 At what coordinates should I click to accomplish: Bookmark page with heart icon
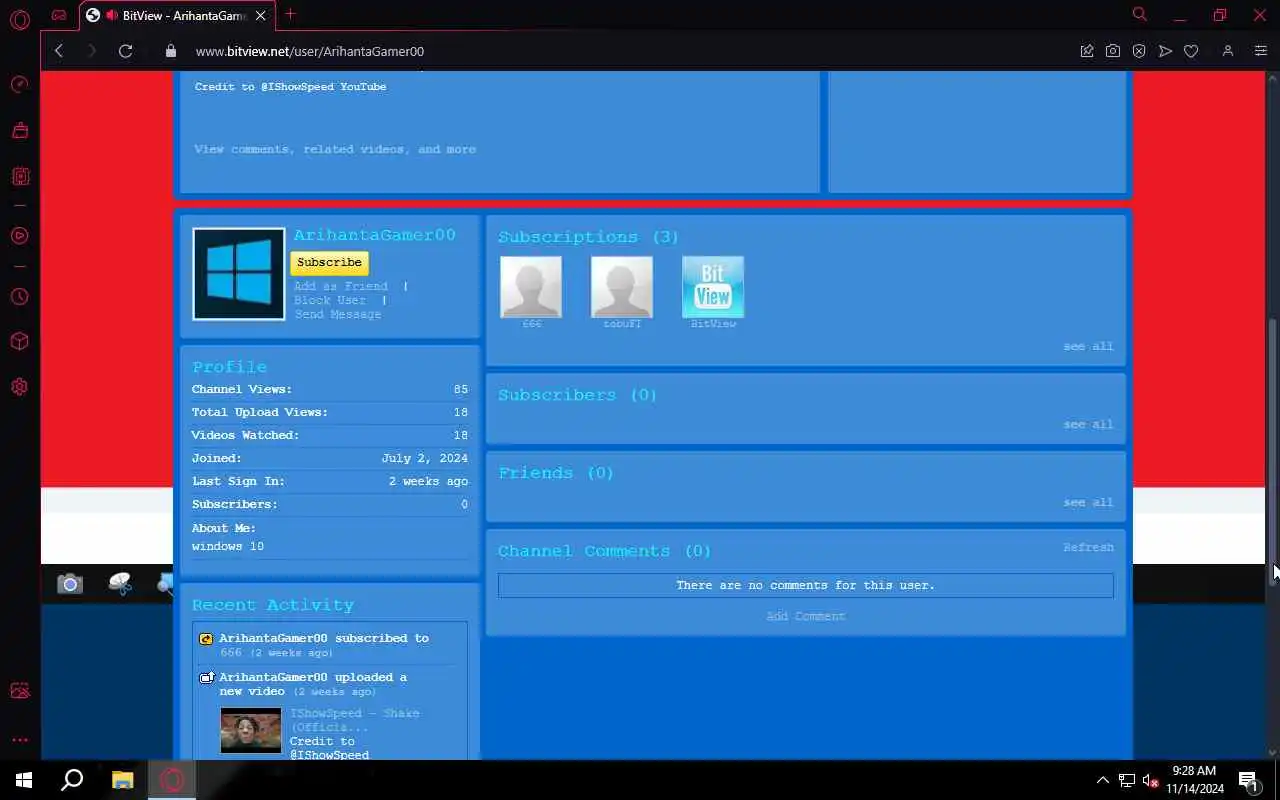point(1191,51)
